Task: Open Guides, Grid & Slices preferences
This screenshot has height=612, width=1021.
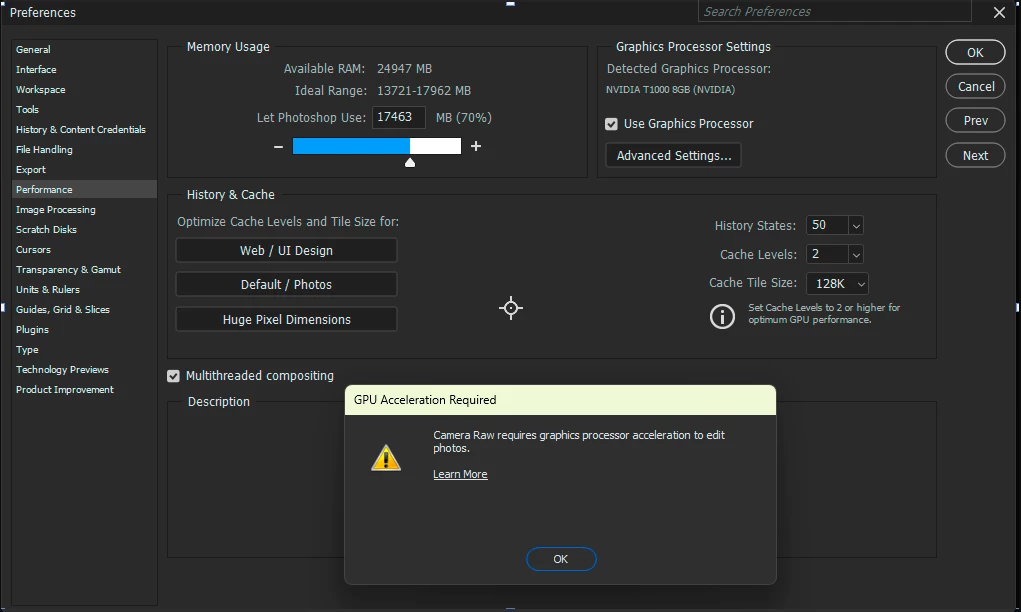Action: (x=63, y=309)
